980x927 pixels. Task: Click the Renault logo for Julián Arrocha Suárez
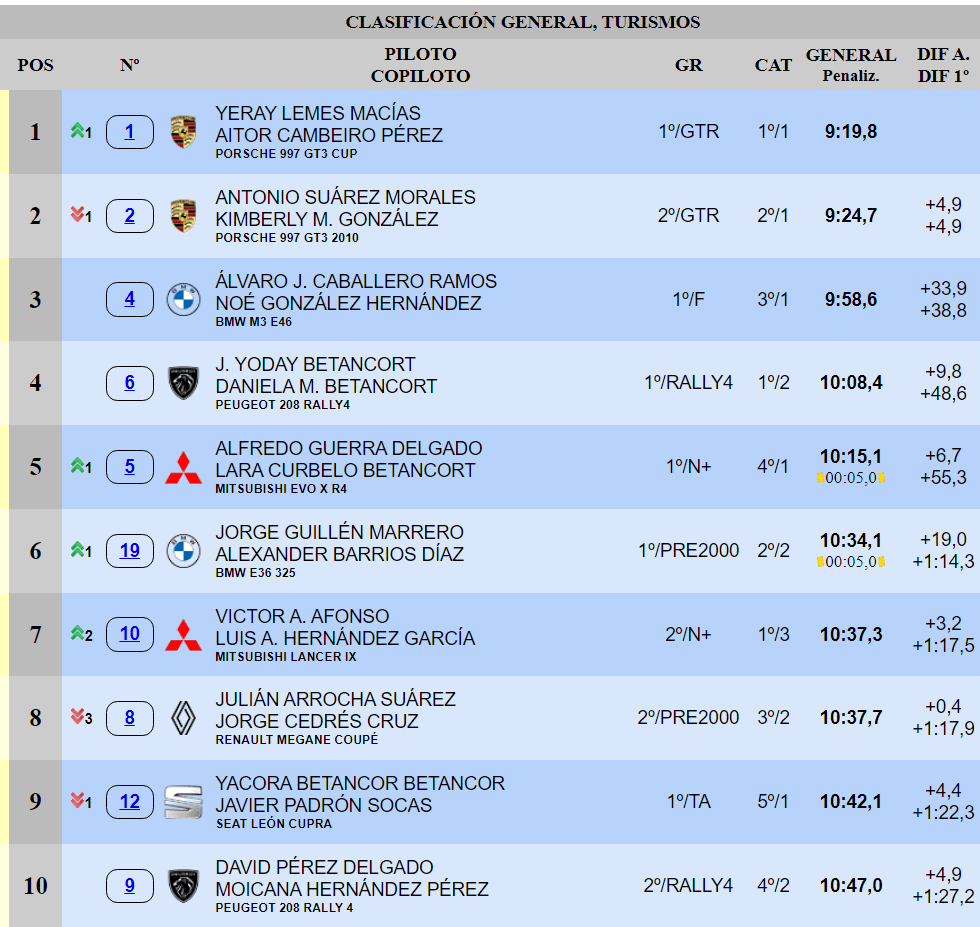(183, 718)
